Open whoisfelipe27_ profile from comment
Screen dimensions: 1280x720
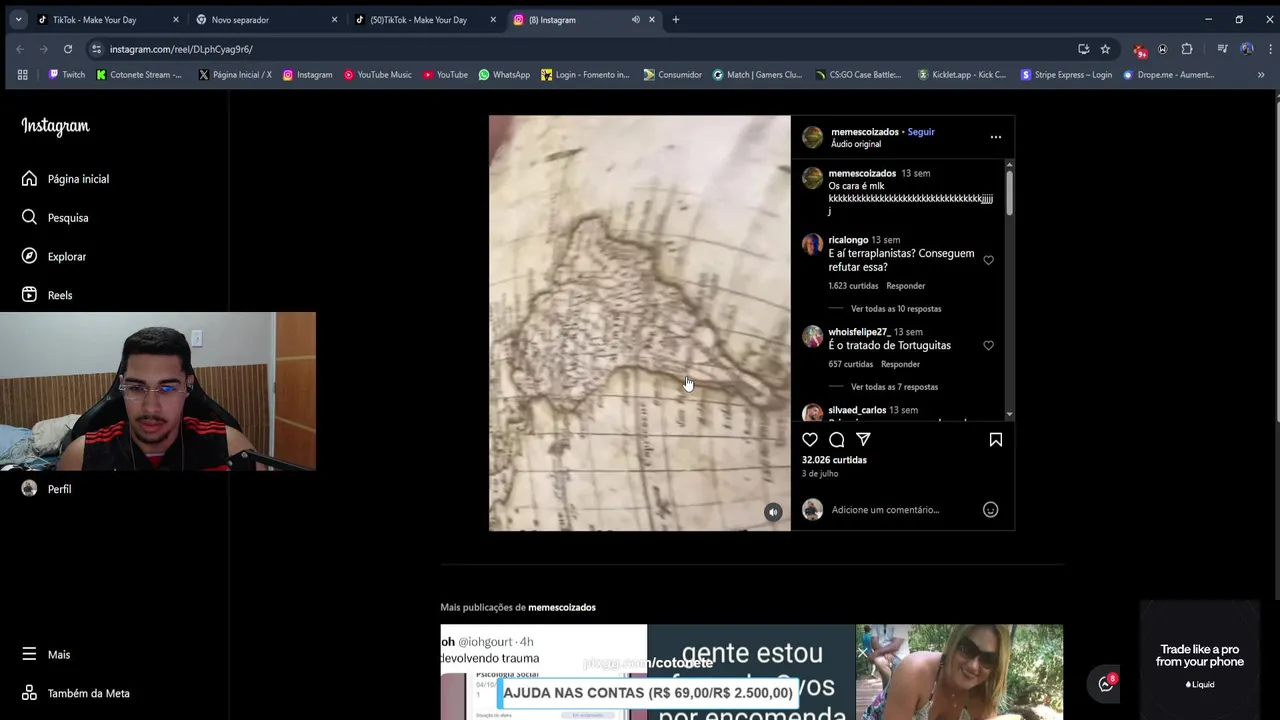pos(859,332)
